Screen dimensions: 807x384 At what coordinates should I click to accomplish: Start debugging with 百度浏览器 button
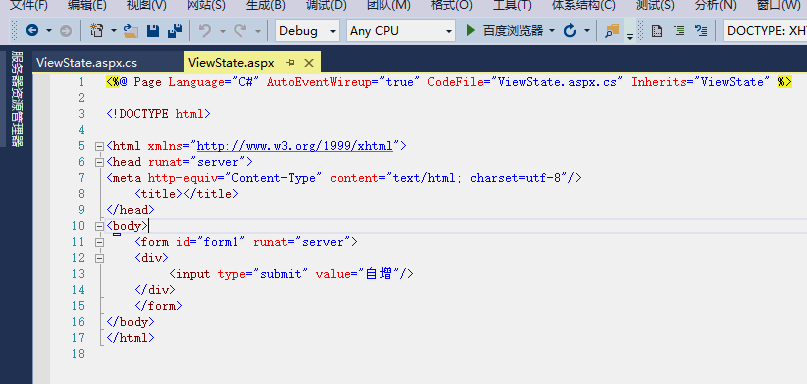pyautogui.click(x=504, y=31)
